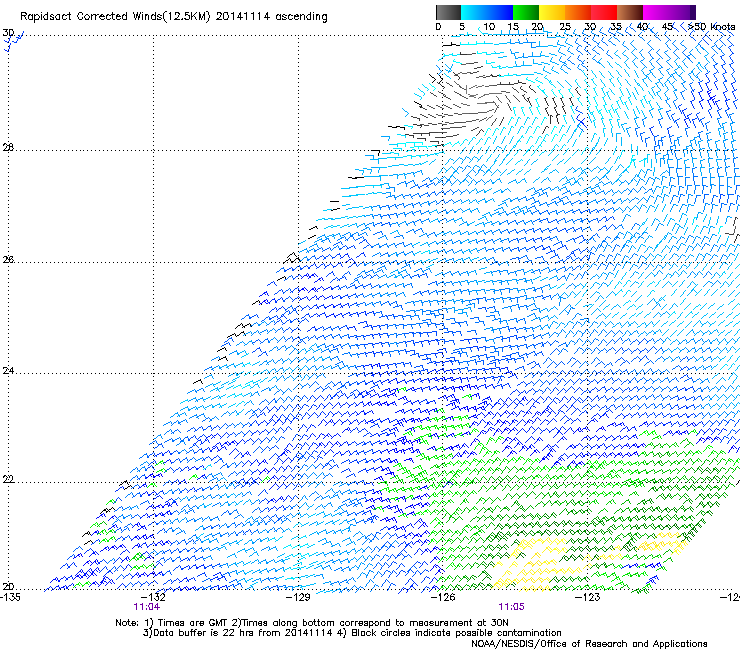Viewport: 740px width, 650px height.
Task: Click the '5' legend scale label
Action: click(x=462, y=27)
